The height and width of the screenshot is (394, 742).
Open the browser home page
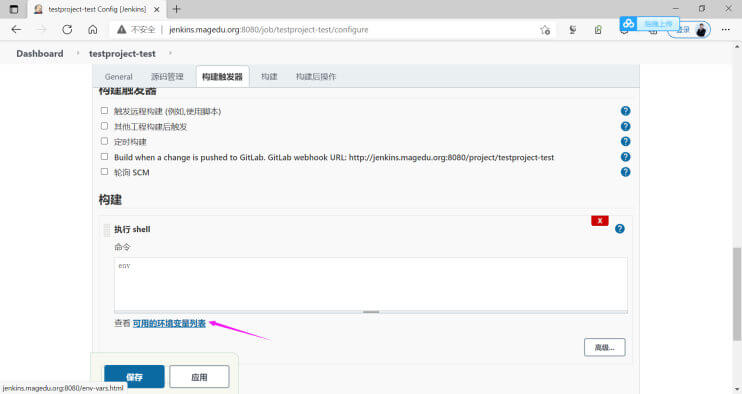[93, 29]
